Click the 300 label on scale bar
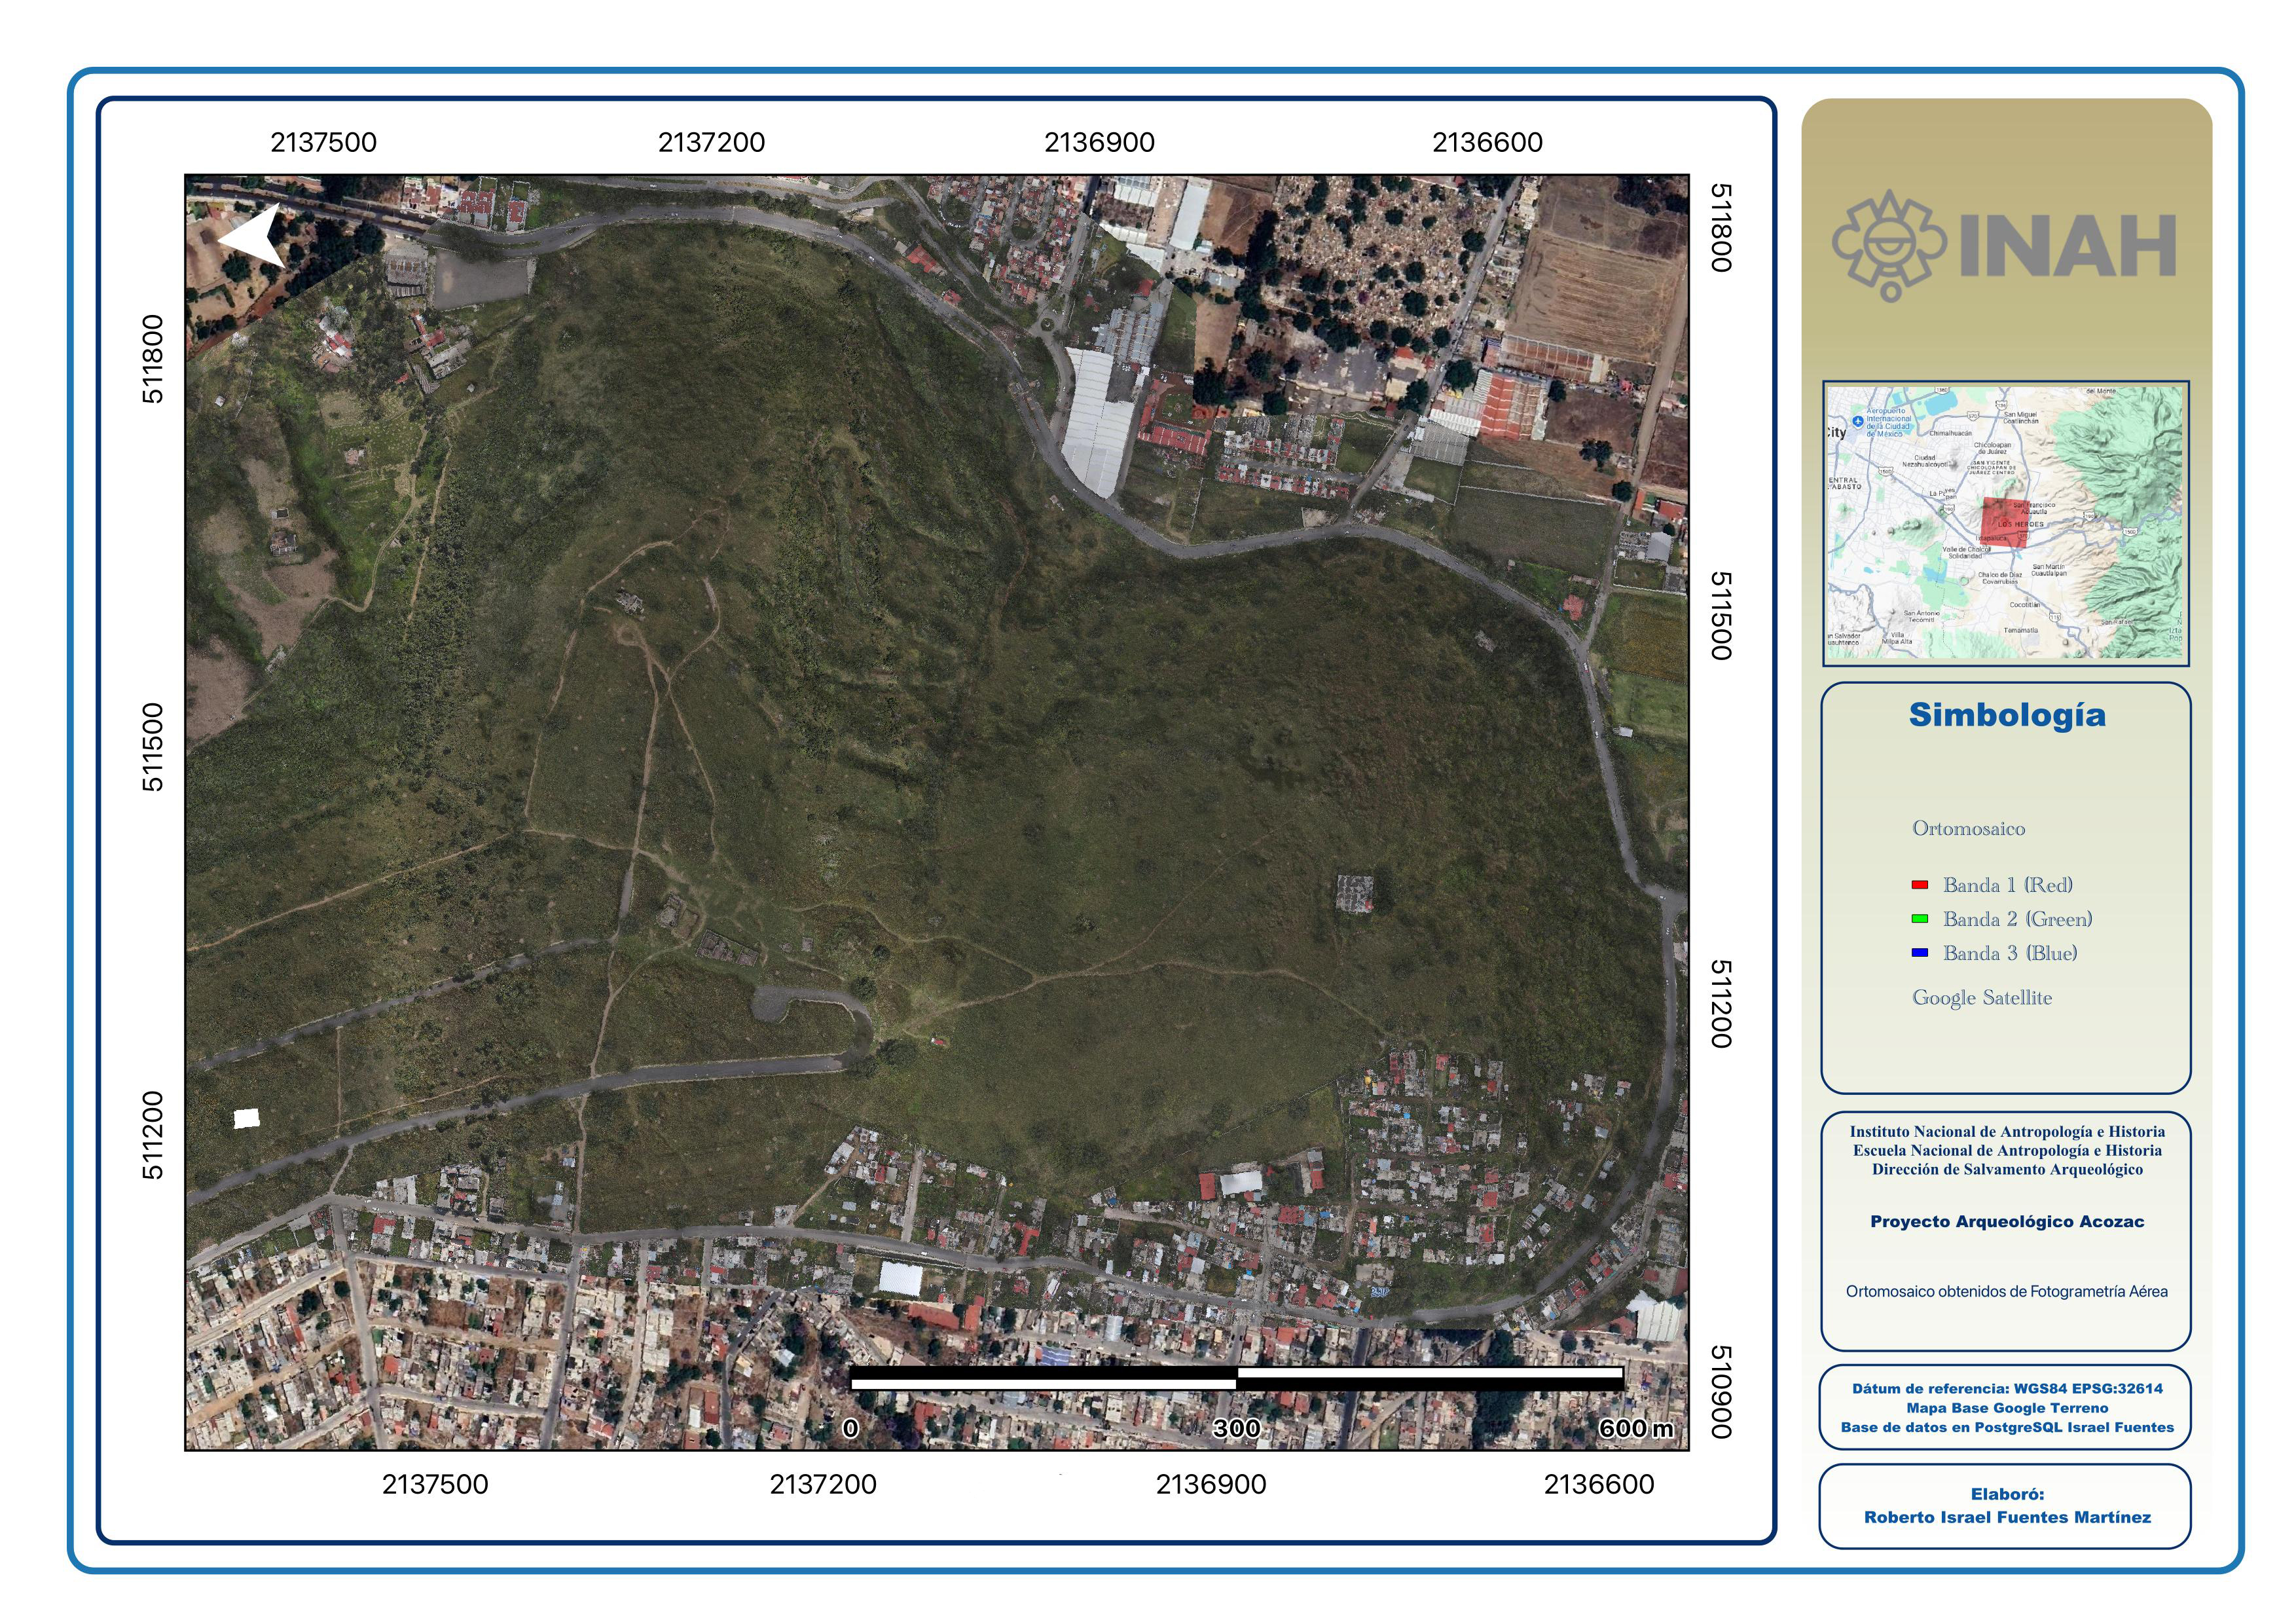Image resolution: width=2296 pixels, height=1624 pixels. (x=1236, y=1428)
